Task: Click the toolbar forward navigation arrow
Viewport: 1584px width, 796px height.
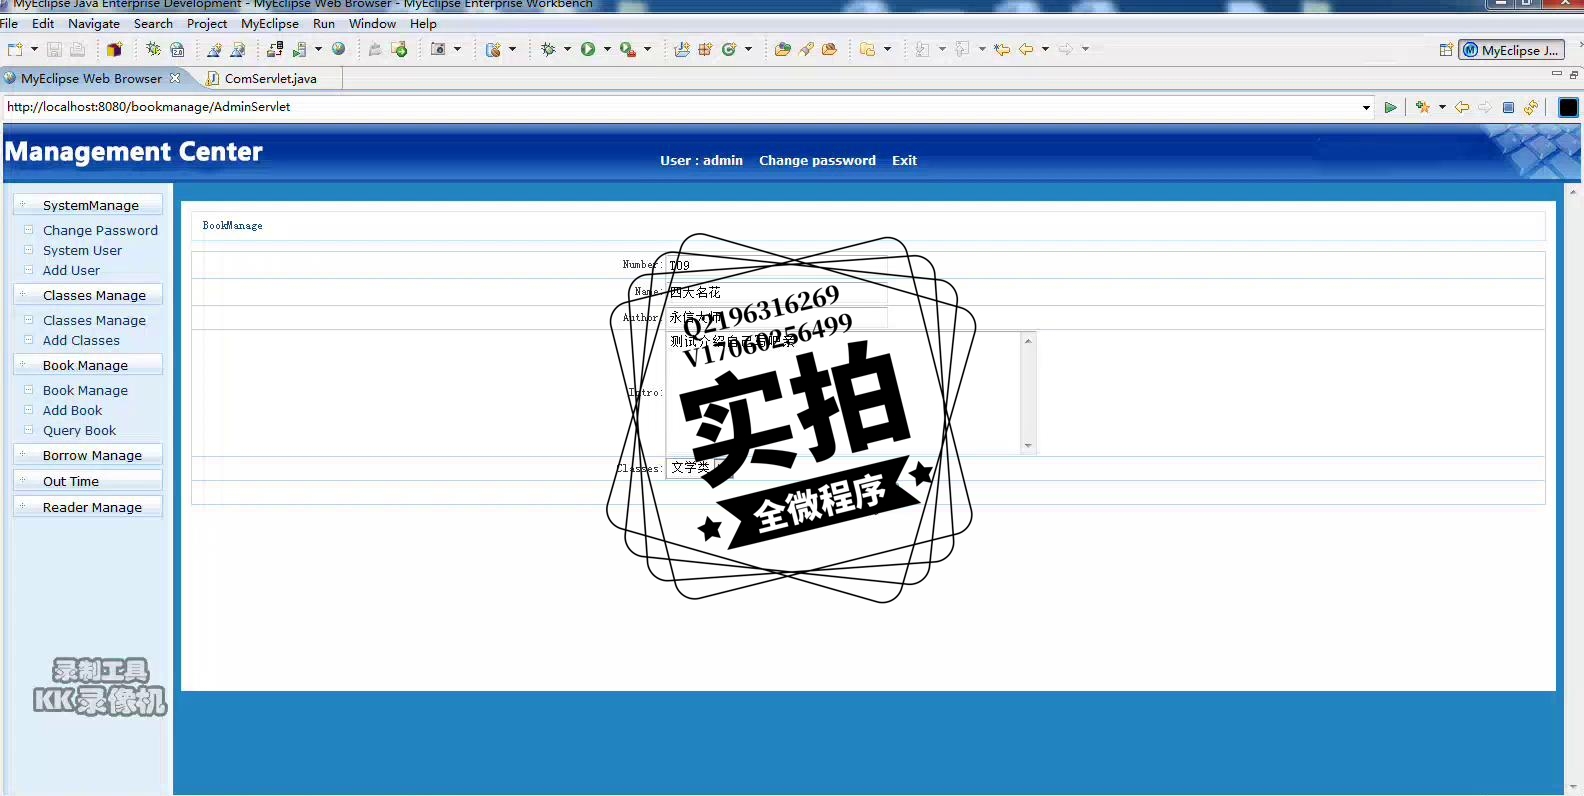Action: click(x=1066, y=49)
